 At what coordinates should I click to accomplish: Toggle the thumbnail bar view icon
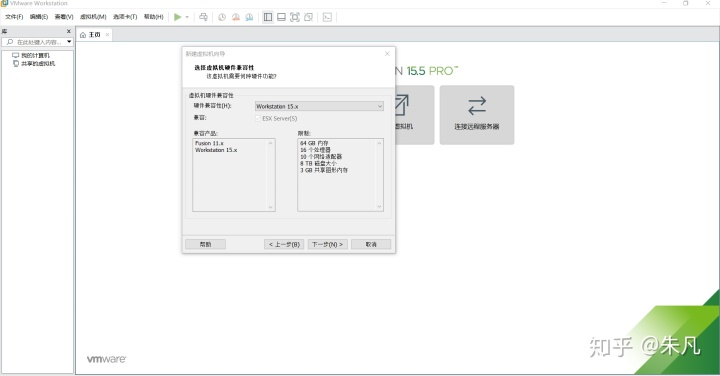[281, 17]
